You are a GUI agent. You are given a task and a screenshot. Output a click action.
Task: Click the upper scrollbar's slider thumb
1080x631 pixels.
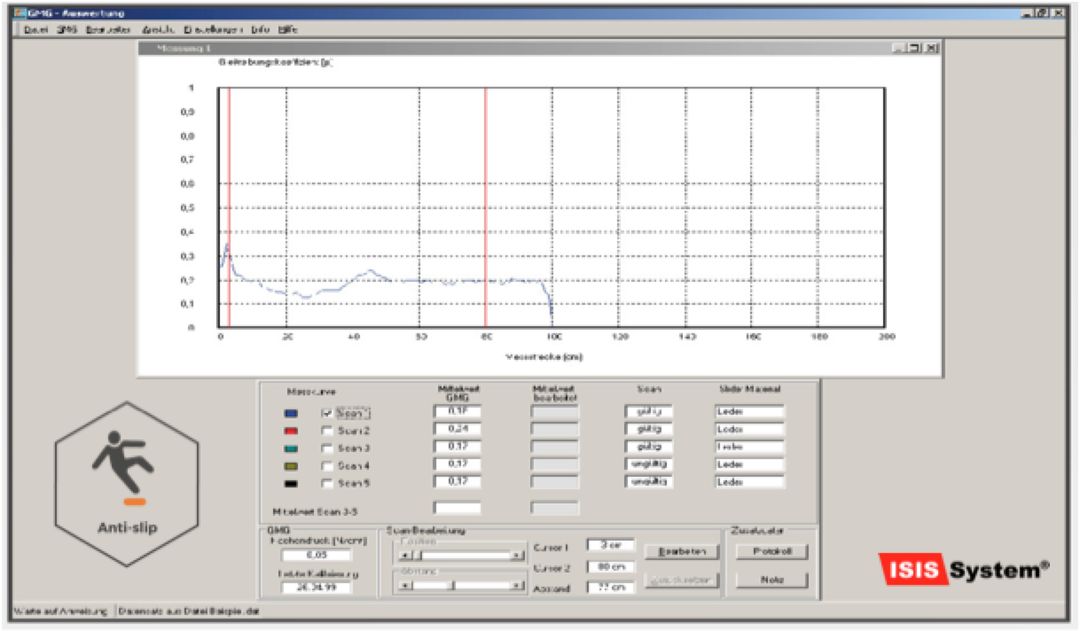click(x=417, y=555)
